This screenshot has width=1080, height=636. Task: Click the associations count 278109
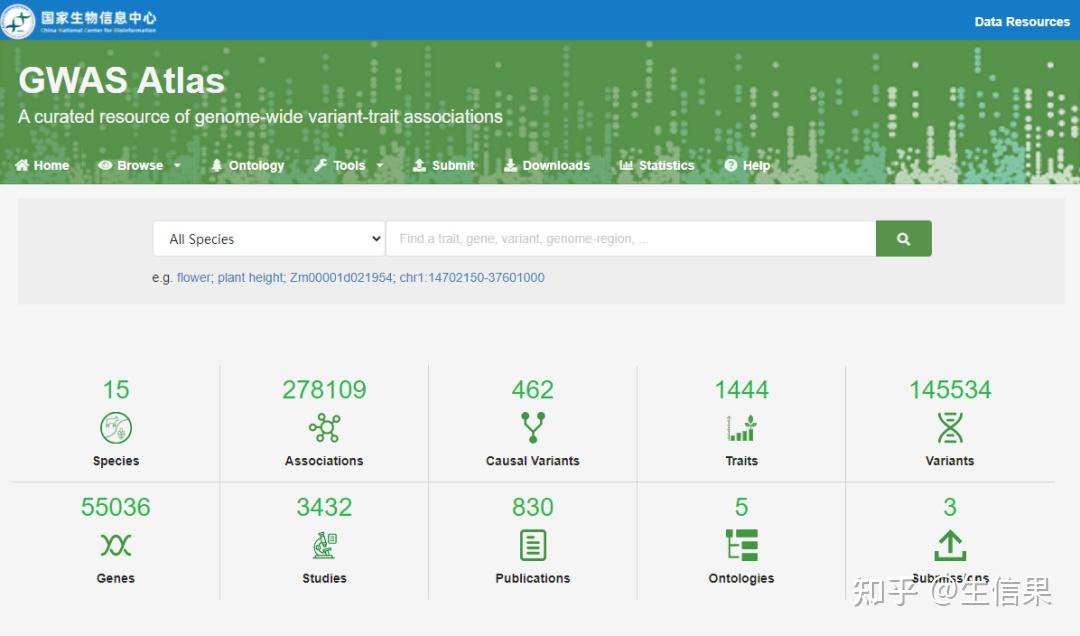[324, 390]
